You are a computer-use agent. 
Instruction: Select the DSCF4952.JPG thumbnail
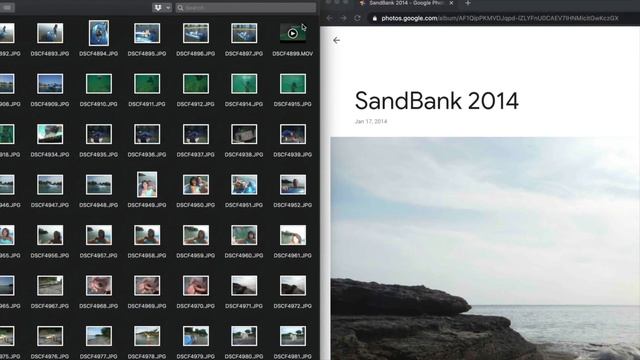[x=293, y=184]
